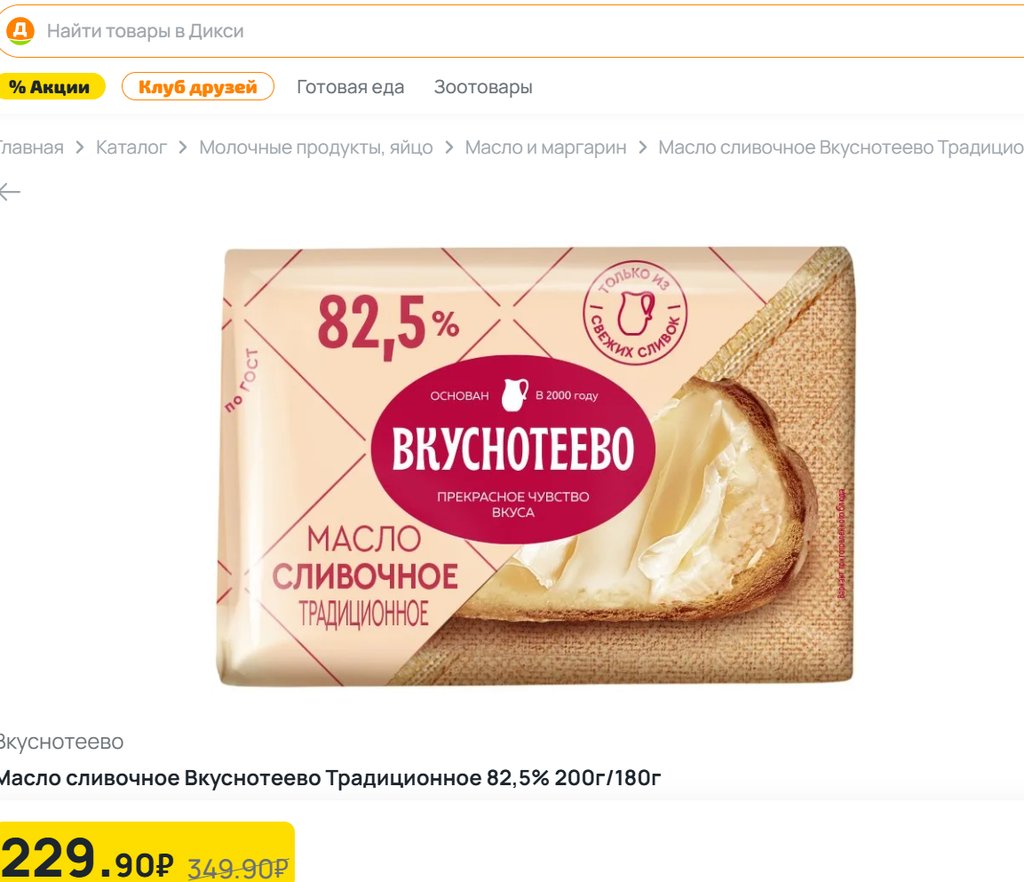Click the chevron before 'Каталог' breadcrumb
This screenshot has height=882, width=1024.
click(x=80, y=148)
